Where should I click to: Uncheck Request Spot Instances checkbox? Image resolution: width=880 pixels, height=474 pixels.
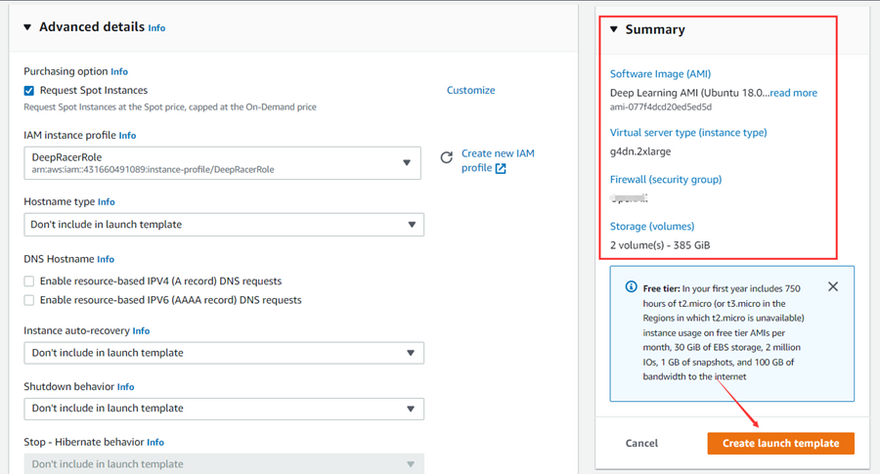tap(30, 90)
